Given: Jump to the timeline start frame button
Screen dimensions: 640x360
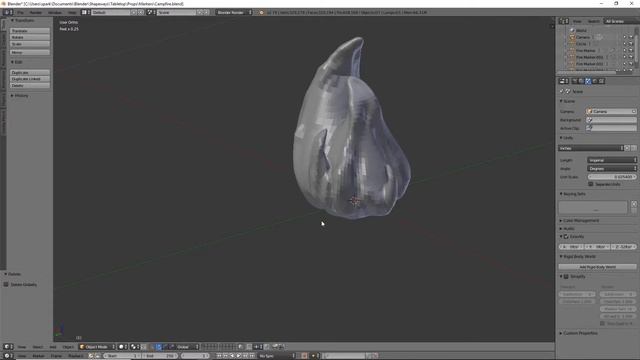Looking at the screenshot, I should click(x=219, y=356).
